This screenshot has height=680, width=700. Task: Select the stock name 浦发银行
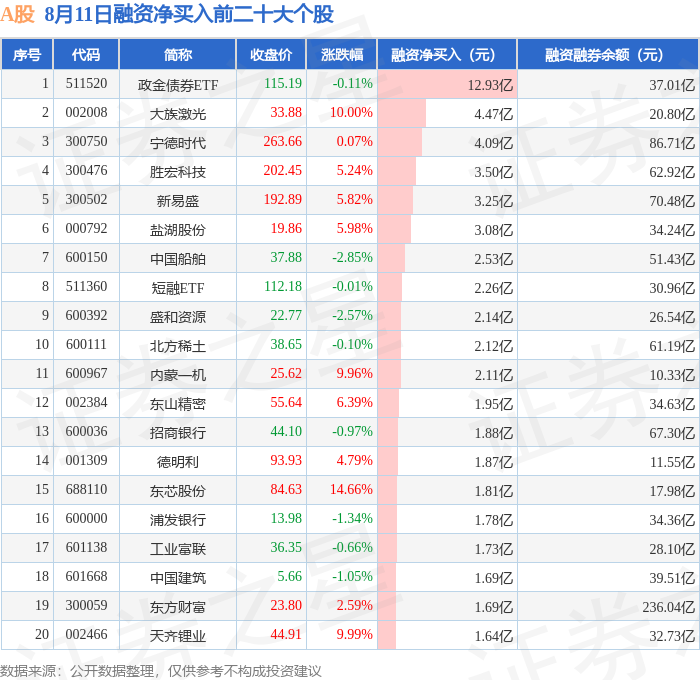tap(178, 520)
